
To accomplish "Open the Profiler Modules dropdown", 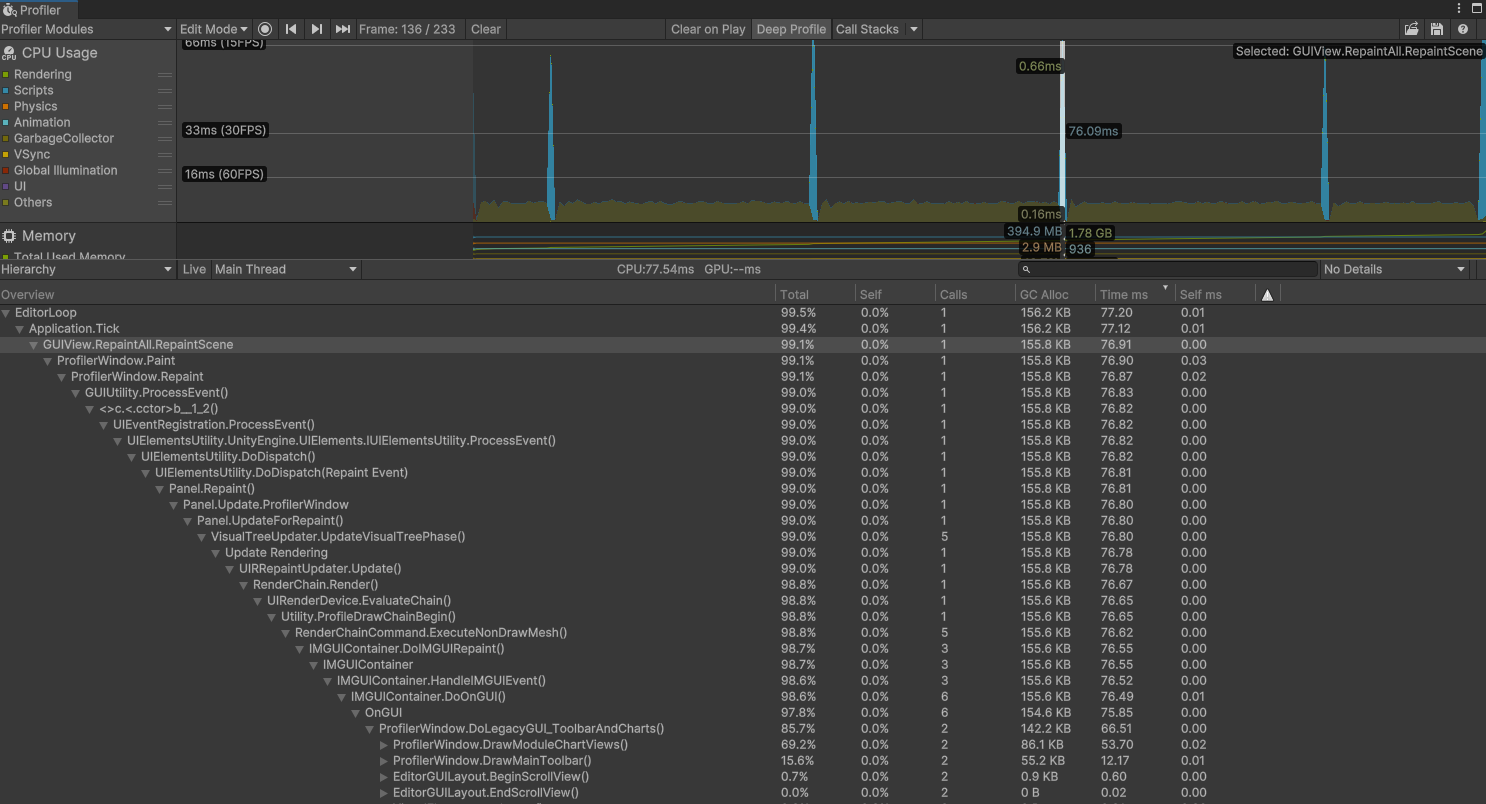I will [86, 29].
